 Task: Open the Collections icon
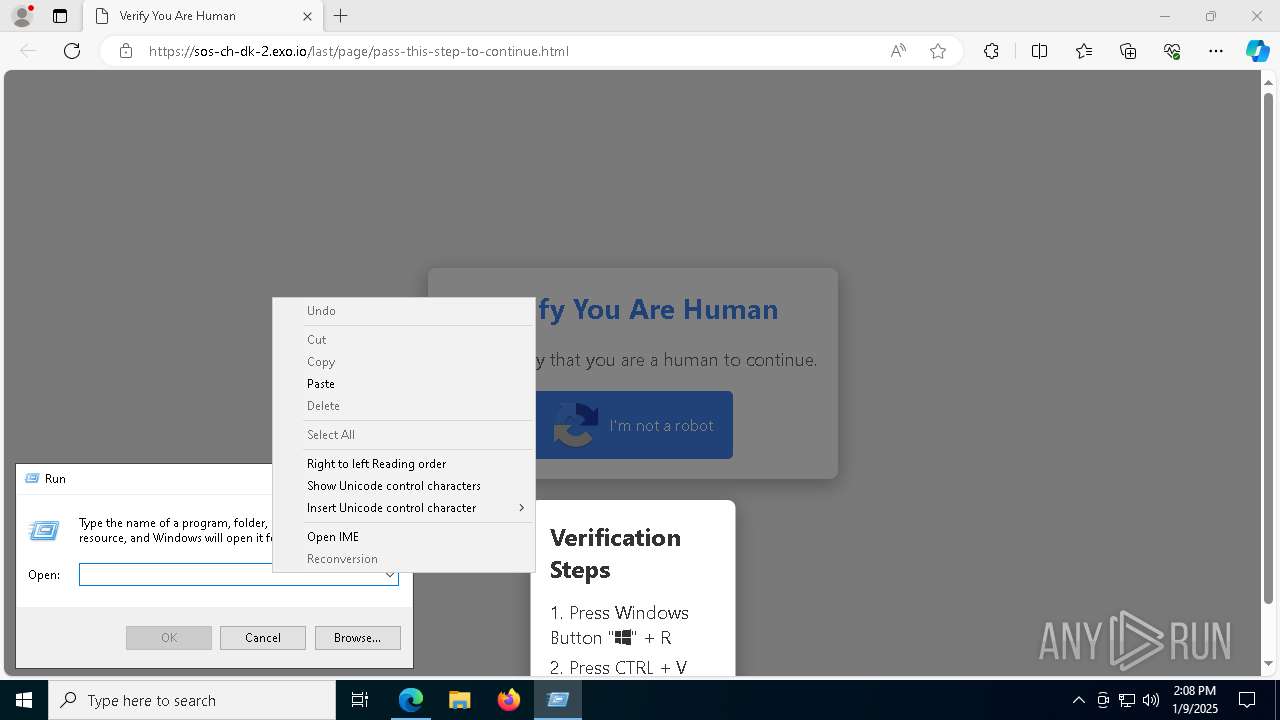(1128, 51)
